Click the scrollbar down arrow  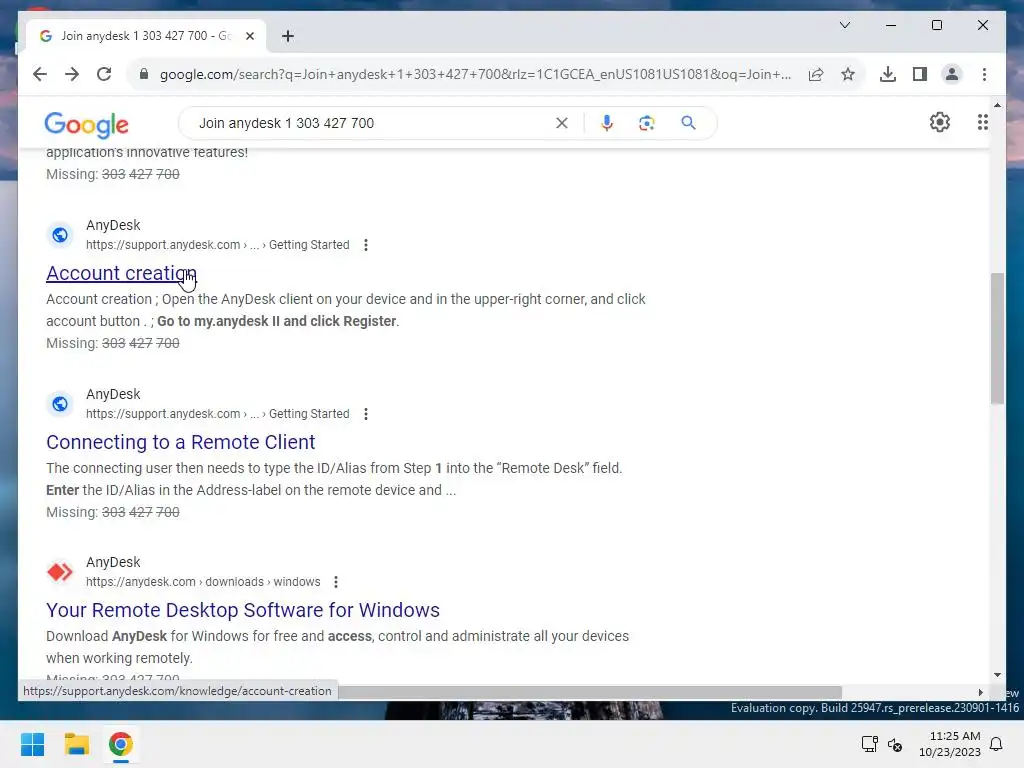point(997,675)
